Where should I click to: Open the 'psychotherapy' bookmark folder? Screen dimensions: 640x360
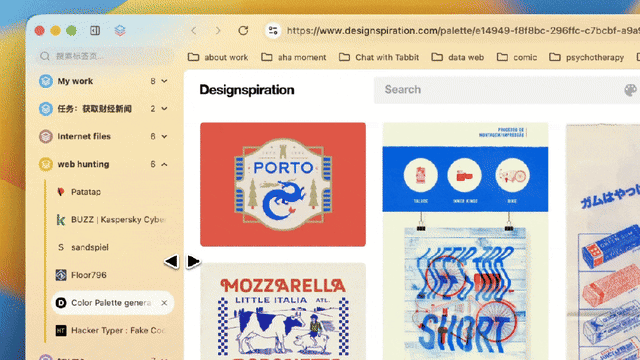coord(587,57)
